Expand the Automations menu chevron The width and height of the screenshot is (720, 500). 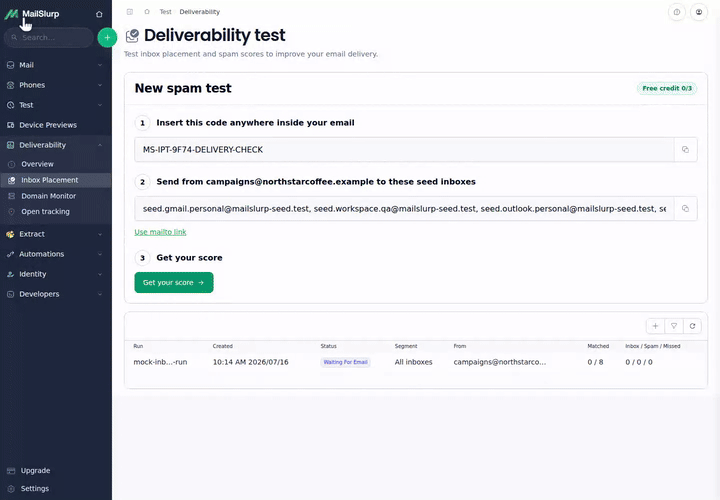point(100,254)
